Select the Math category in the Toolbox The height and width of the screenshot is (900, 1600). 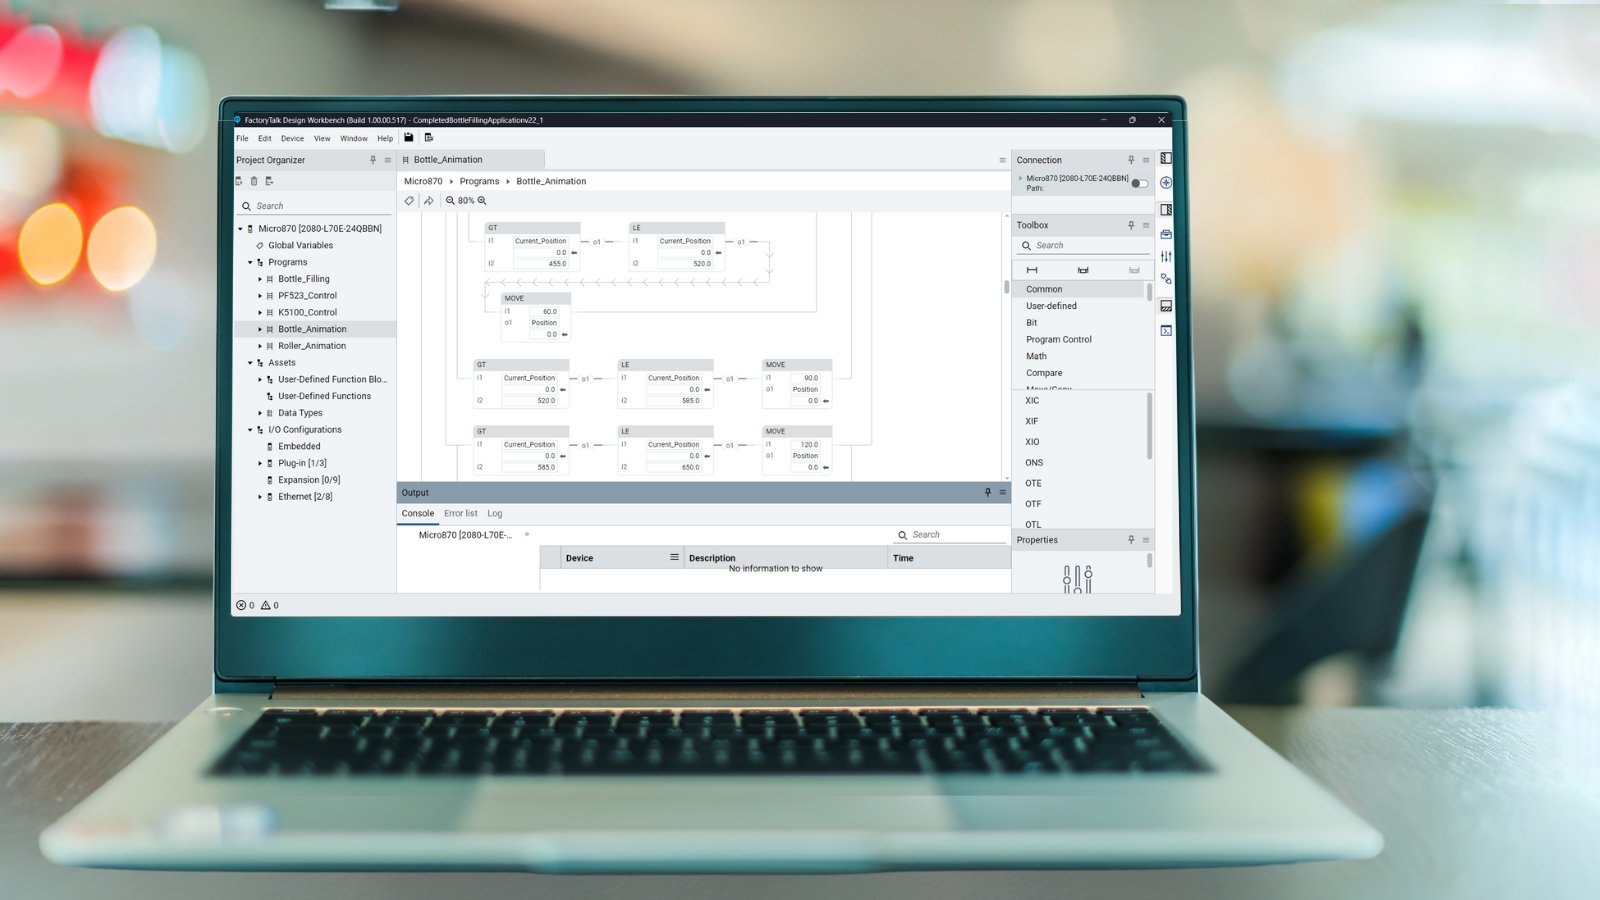[1035, 356]
